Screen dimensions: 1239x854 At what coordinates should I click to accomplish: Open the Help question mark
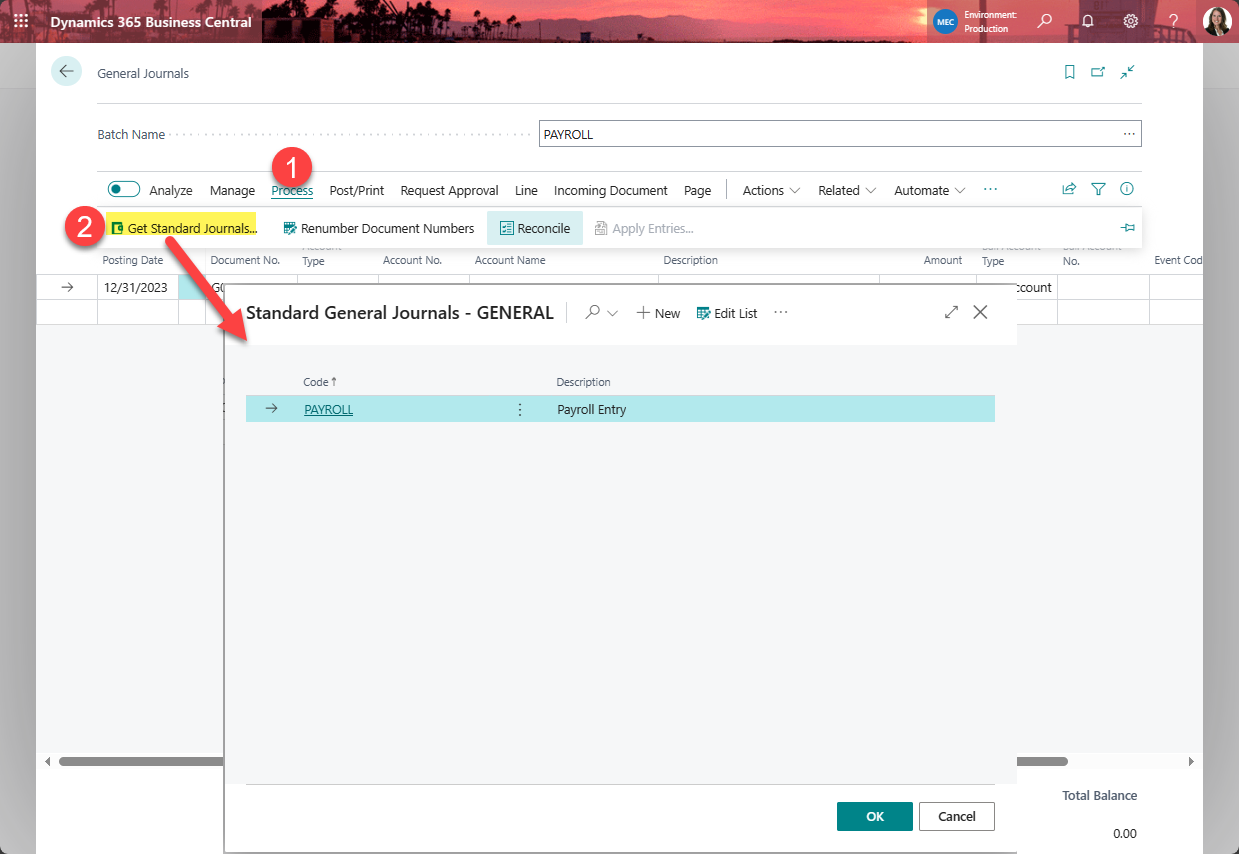(1174, 21)
